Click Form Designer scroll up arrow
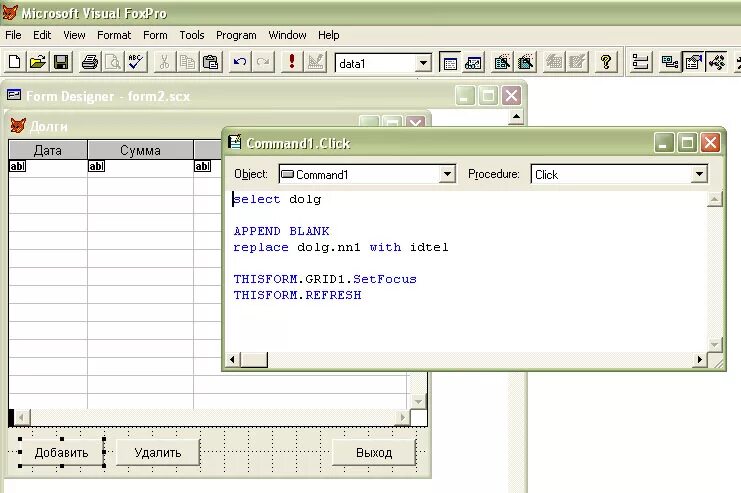 click(516, 116)
